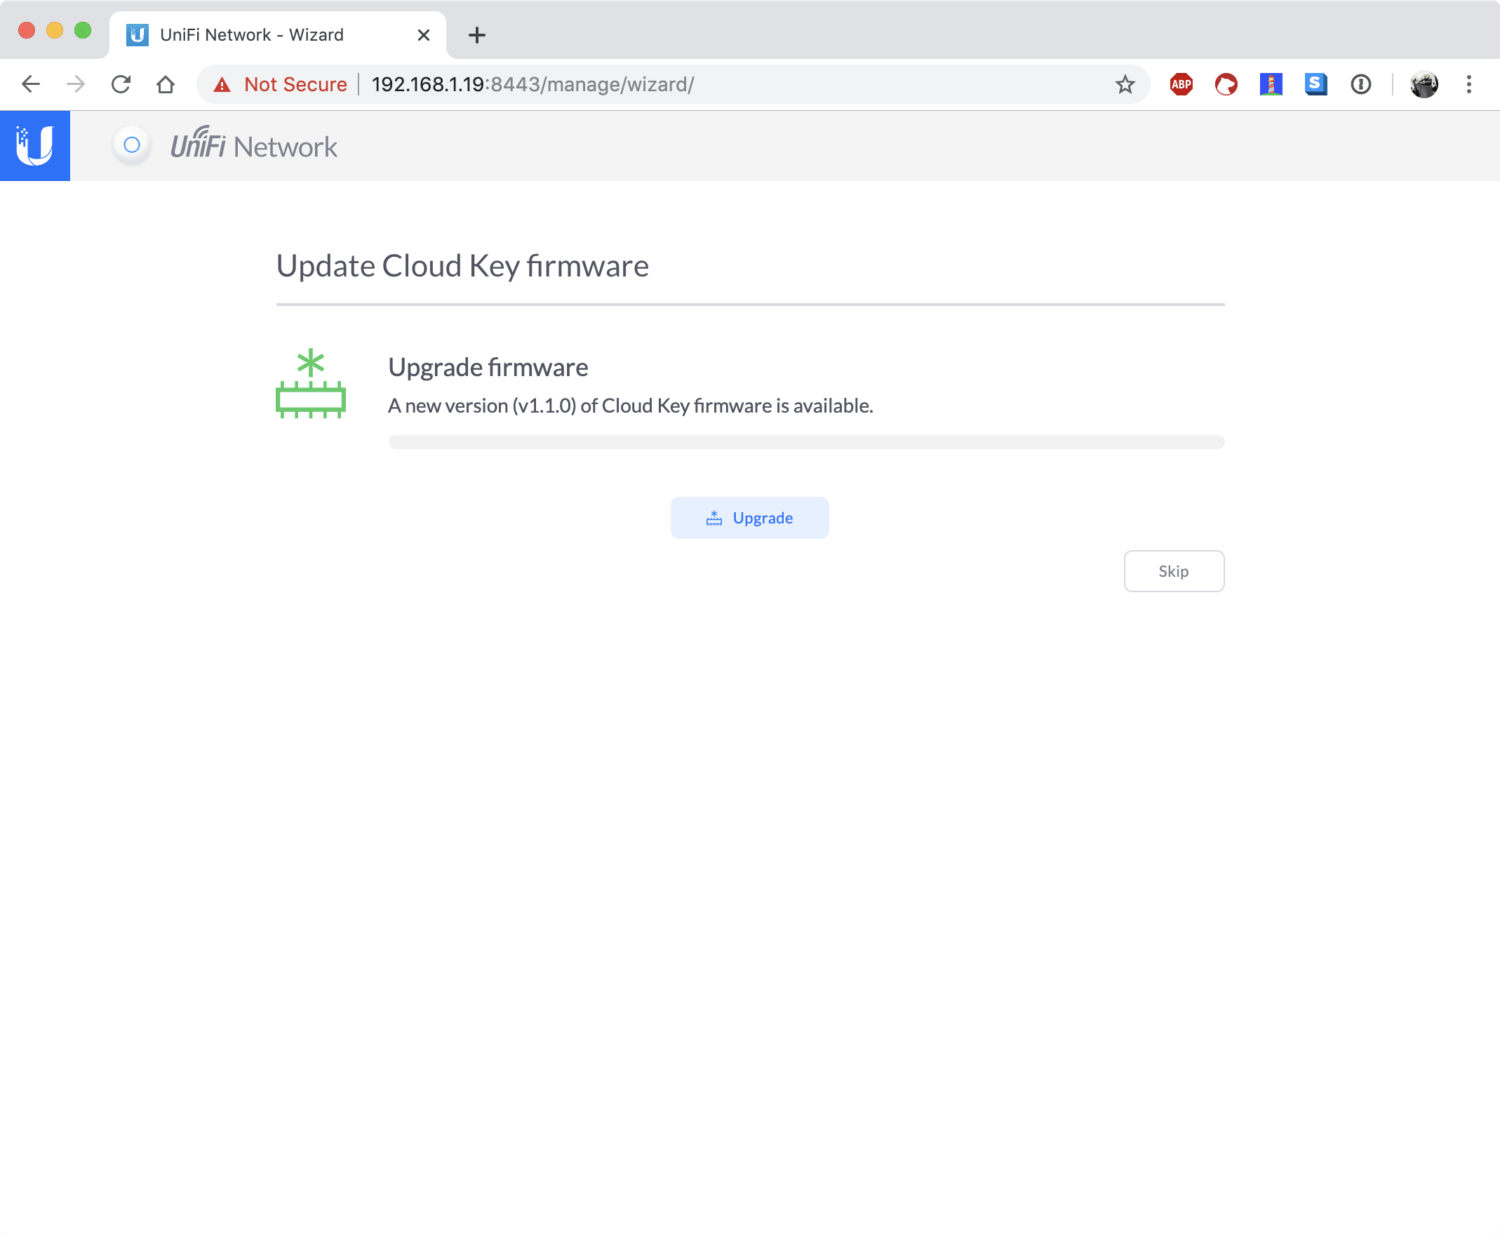
Task: Open the Adblock Plus extension
Action: click(x=1181, y=84)
